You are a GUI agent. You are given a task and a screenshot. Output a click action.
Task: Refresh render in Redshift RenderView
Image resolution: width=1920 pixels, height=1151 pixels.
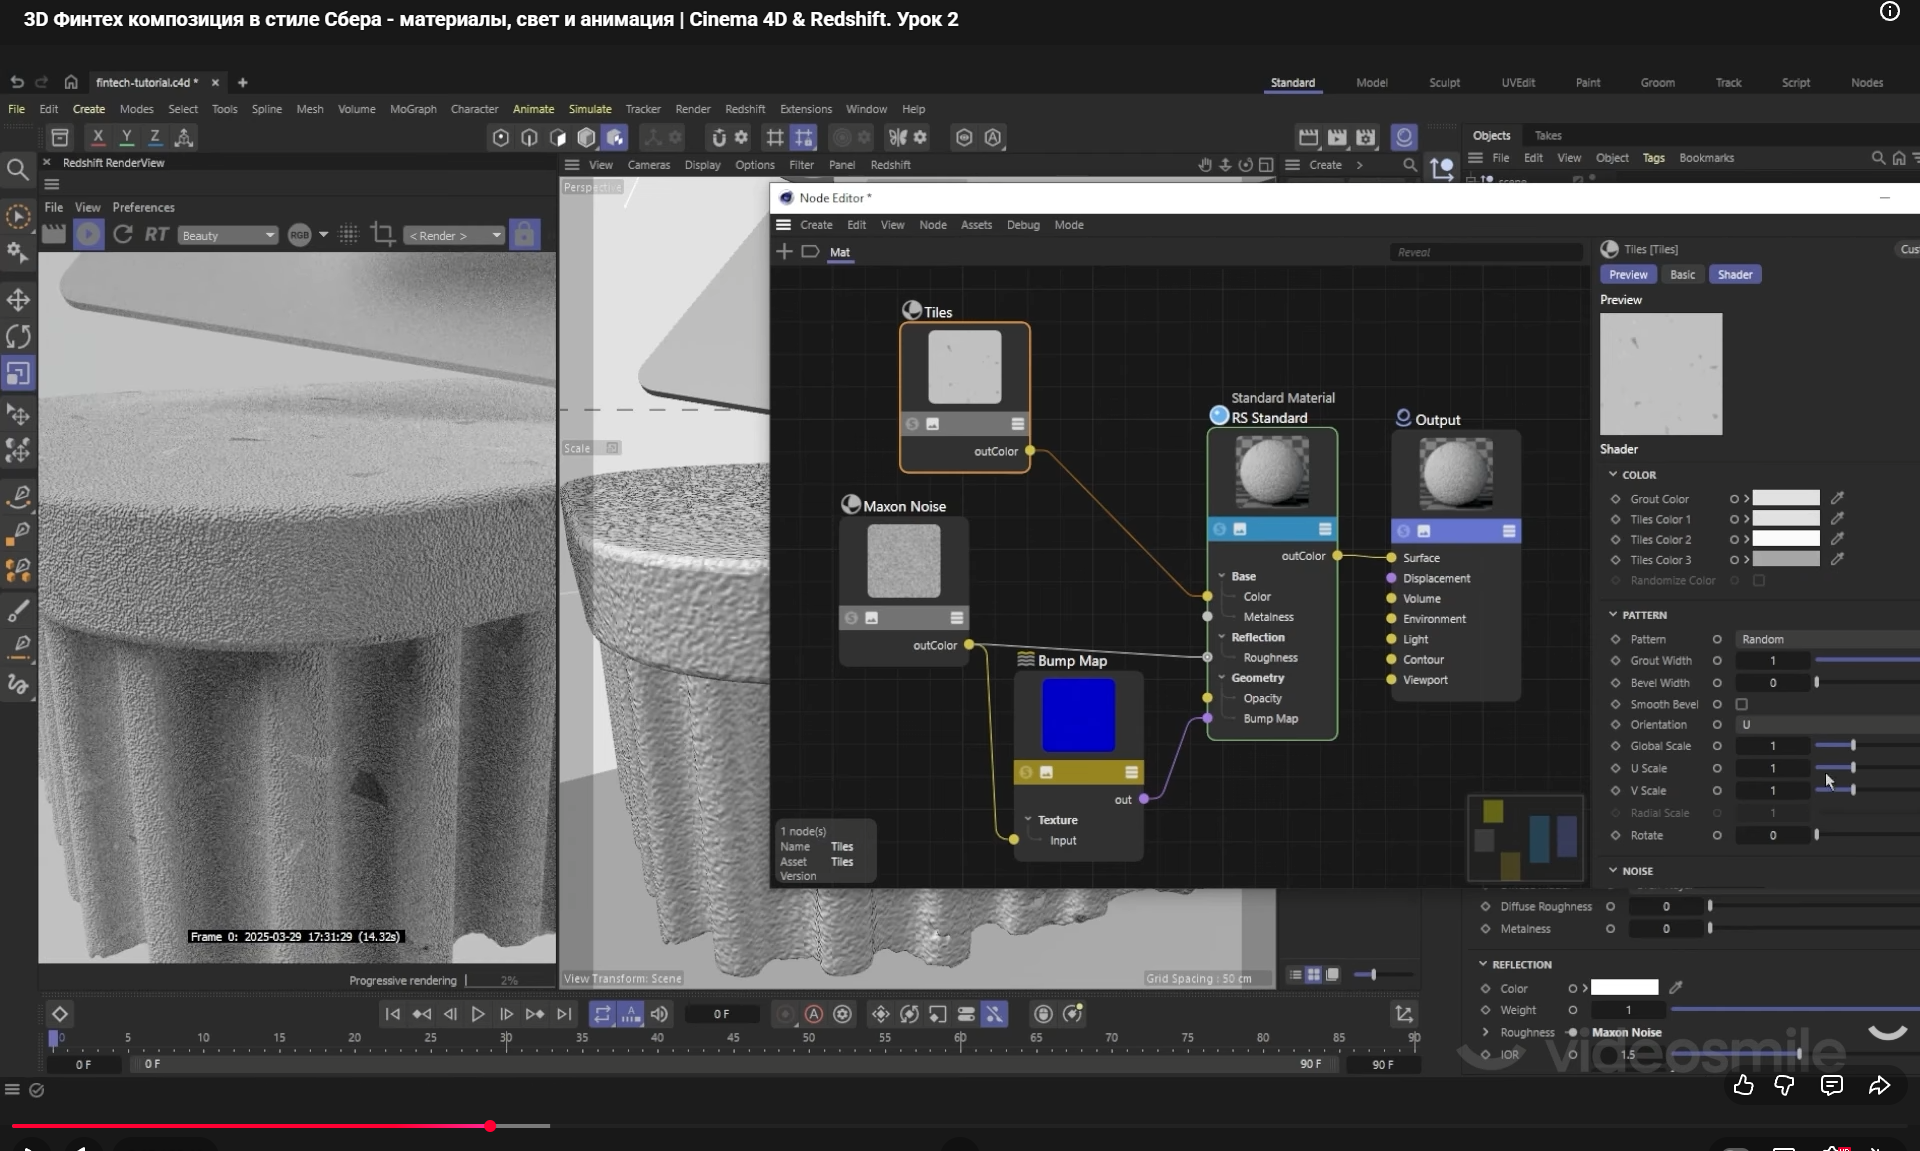click(x=123, y=234)
